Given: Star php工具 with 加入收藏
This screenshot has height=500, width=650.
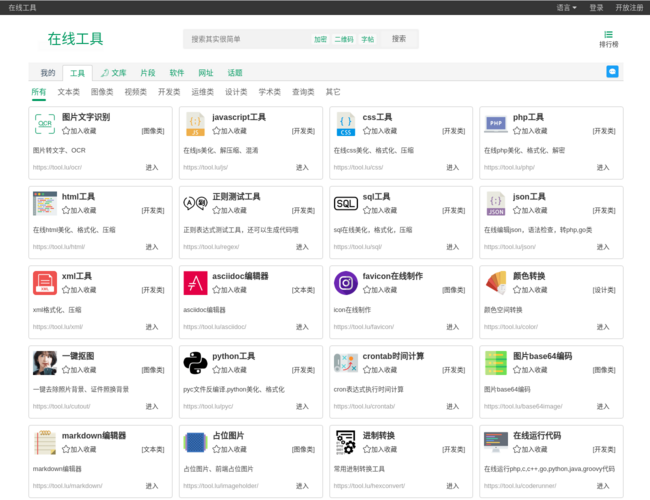Looking at the screenshot, I should 530,131.
